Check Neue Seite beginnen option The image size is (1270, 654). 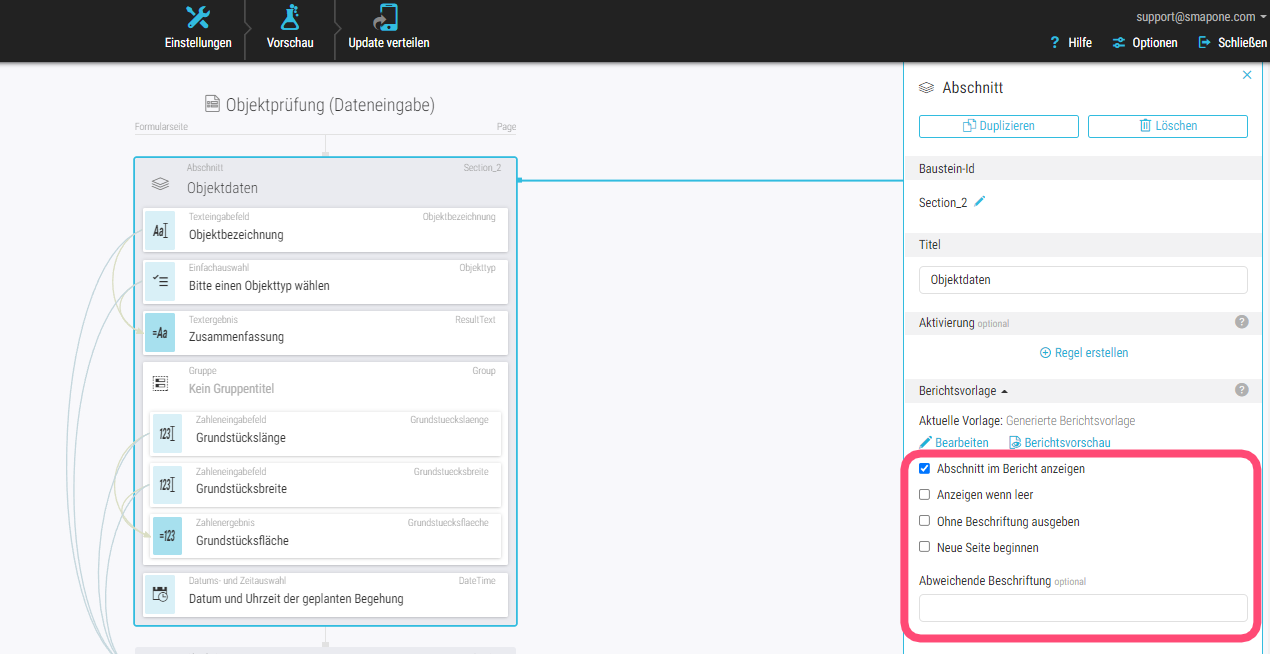pos(925,547)
